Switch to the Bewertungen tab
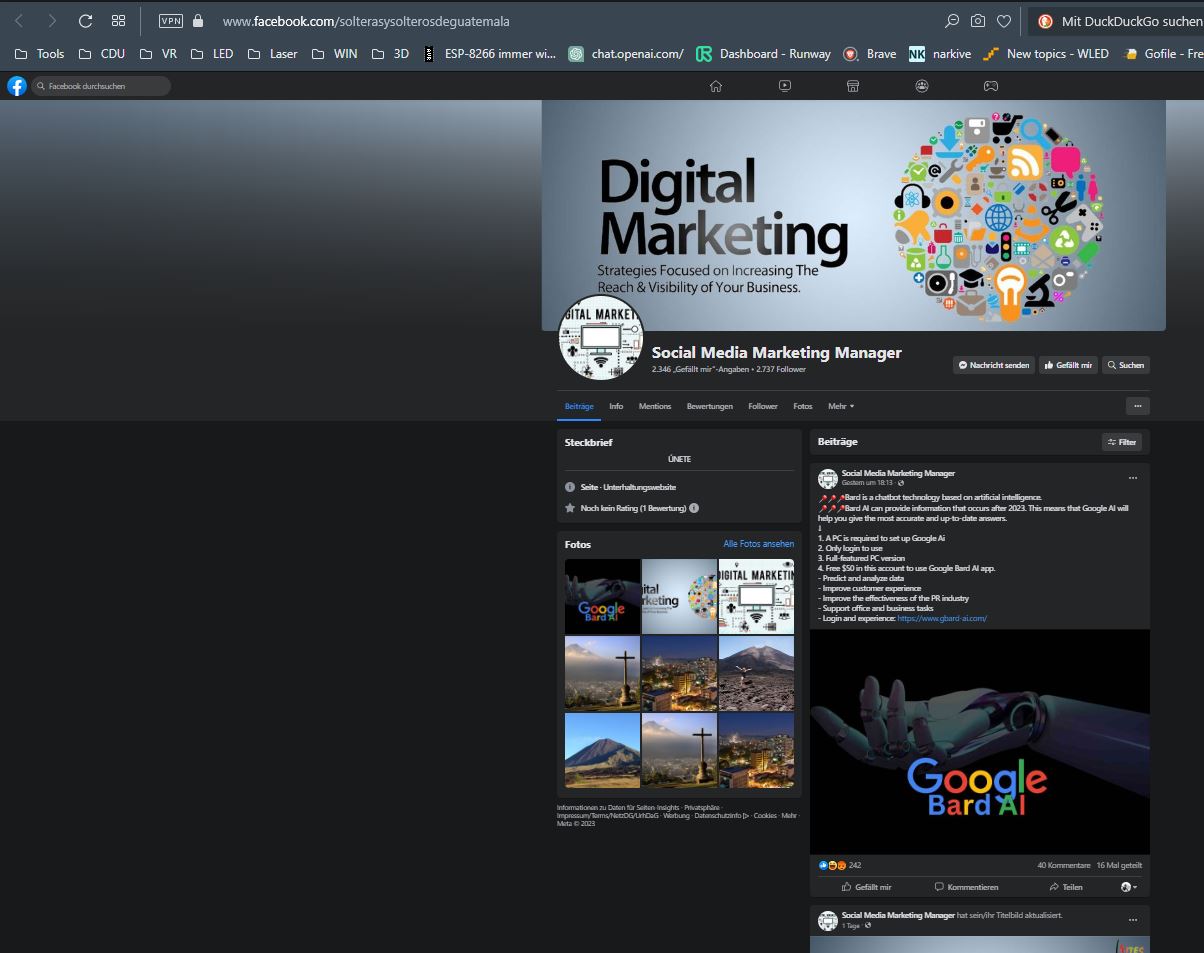This screenshot has width=1204, height=953. click(710, 406)
